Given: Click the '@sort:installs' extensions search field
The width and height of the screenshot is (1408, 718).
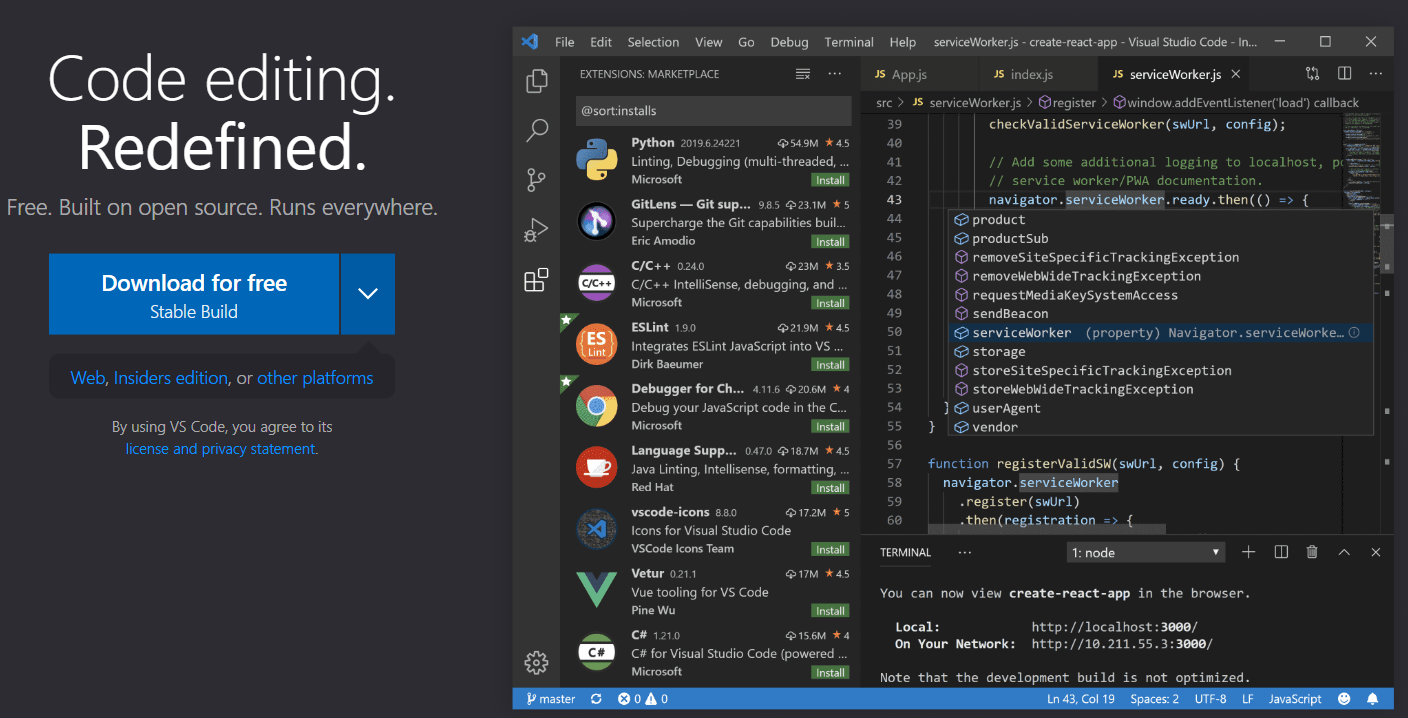Looking at the screenshot, I should [714, 110].
